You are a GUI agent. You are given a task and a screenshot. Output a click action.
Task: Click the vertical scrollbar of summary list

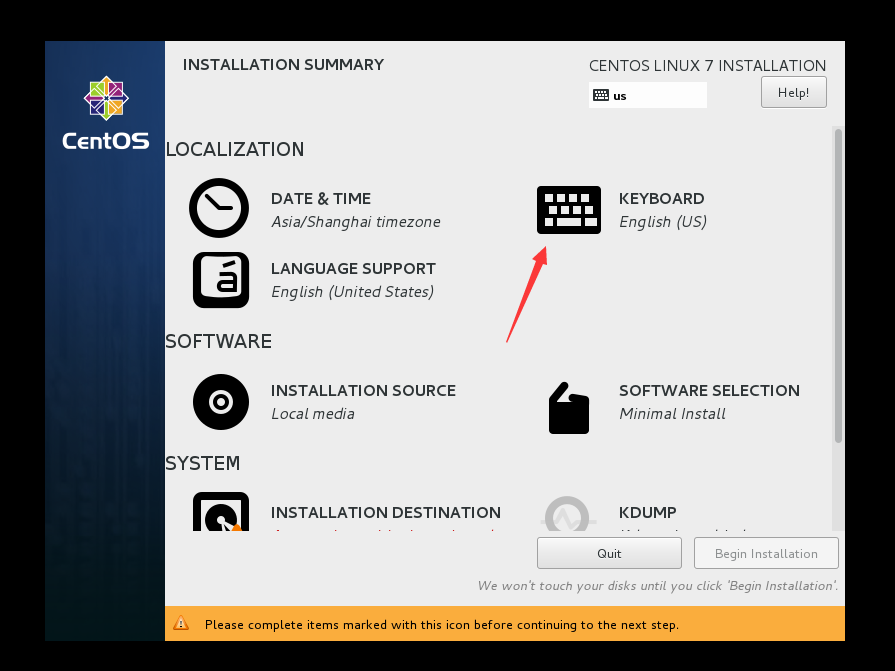tap(838, 285)
